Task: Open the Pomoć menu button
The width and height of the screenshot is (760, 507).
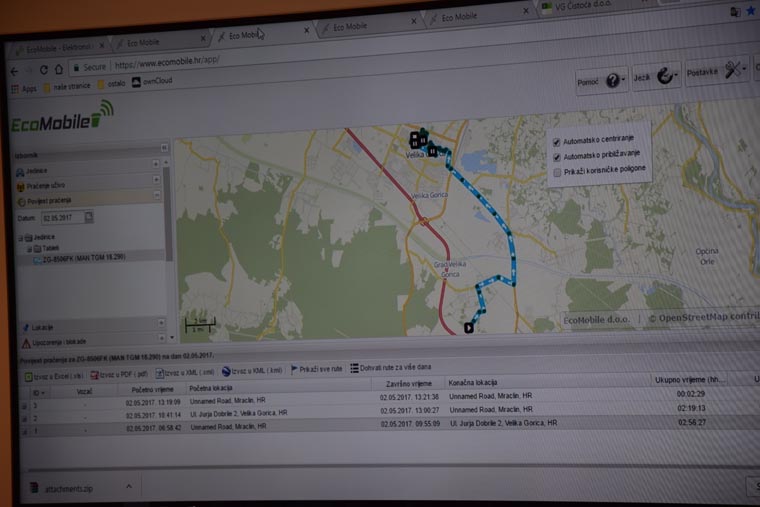Action: pyautogui.click(x=602, y=81)
